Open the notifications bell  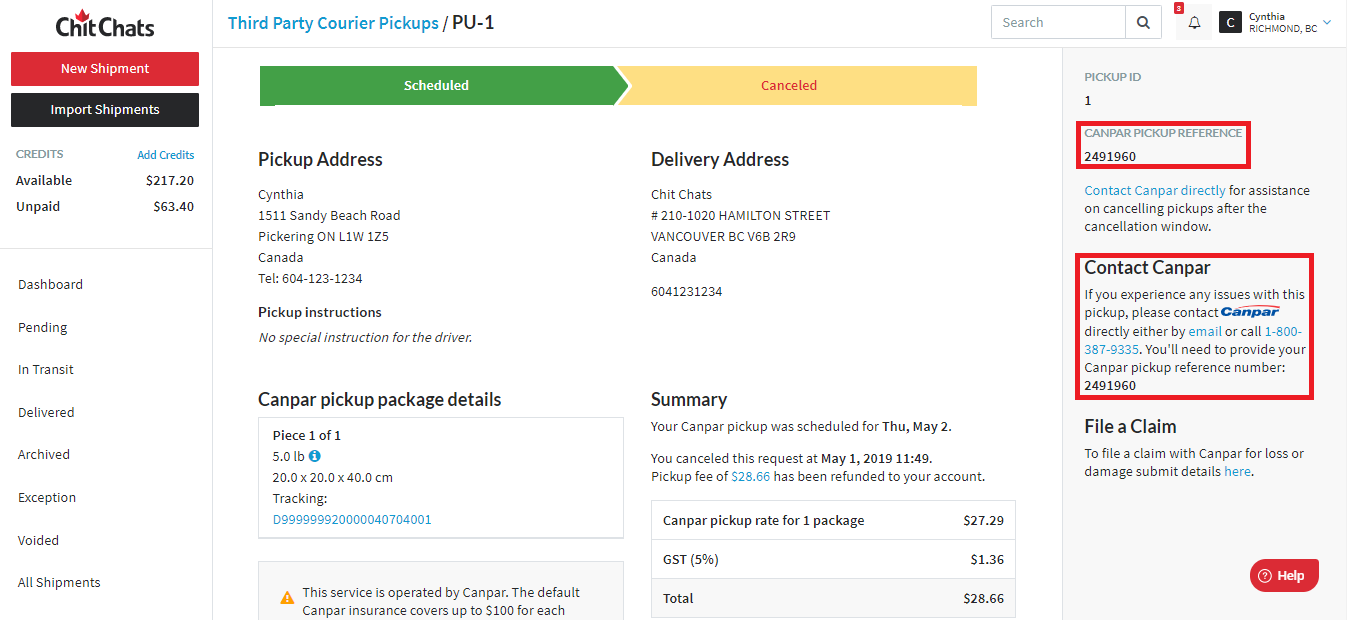click(1194, 23)
